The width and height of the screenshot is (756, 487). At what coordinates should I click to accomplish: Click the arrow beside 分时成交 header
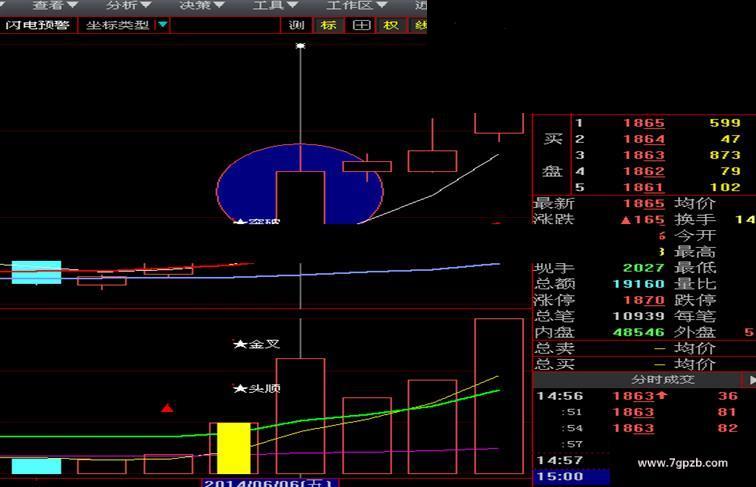point(751,380)
